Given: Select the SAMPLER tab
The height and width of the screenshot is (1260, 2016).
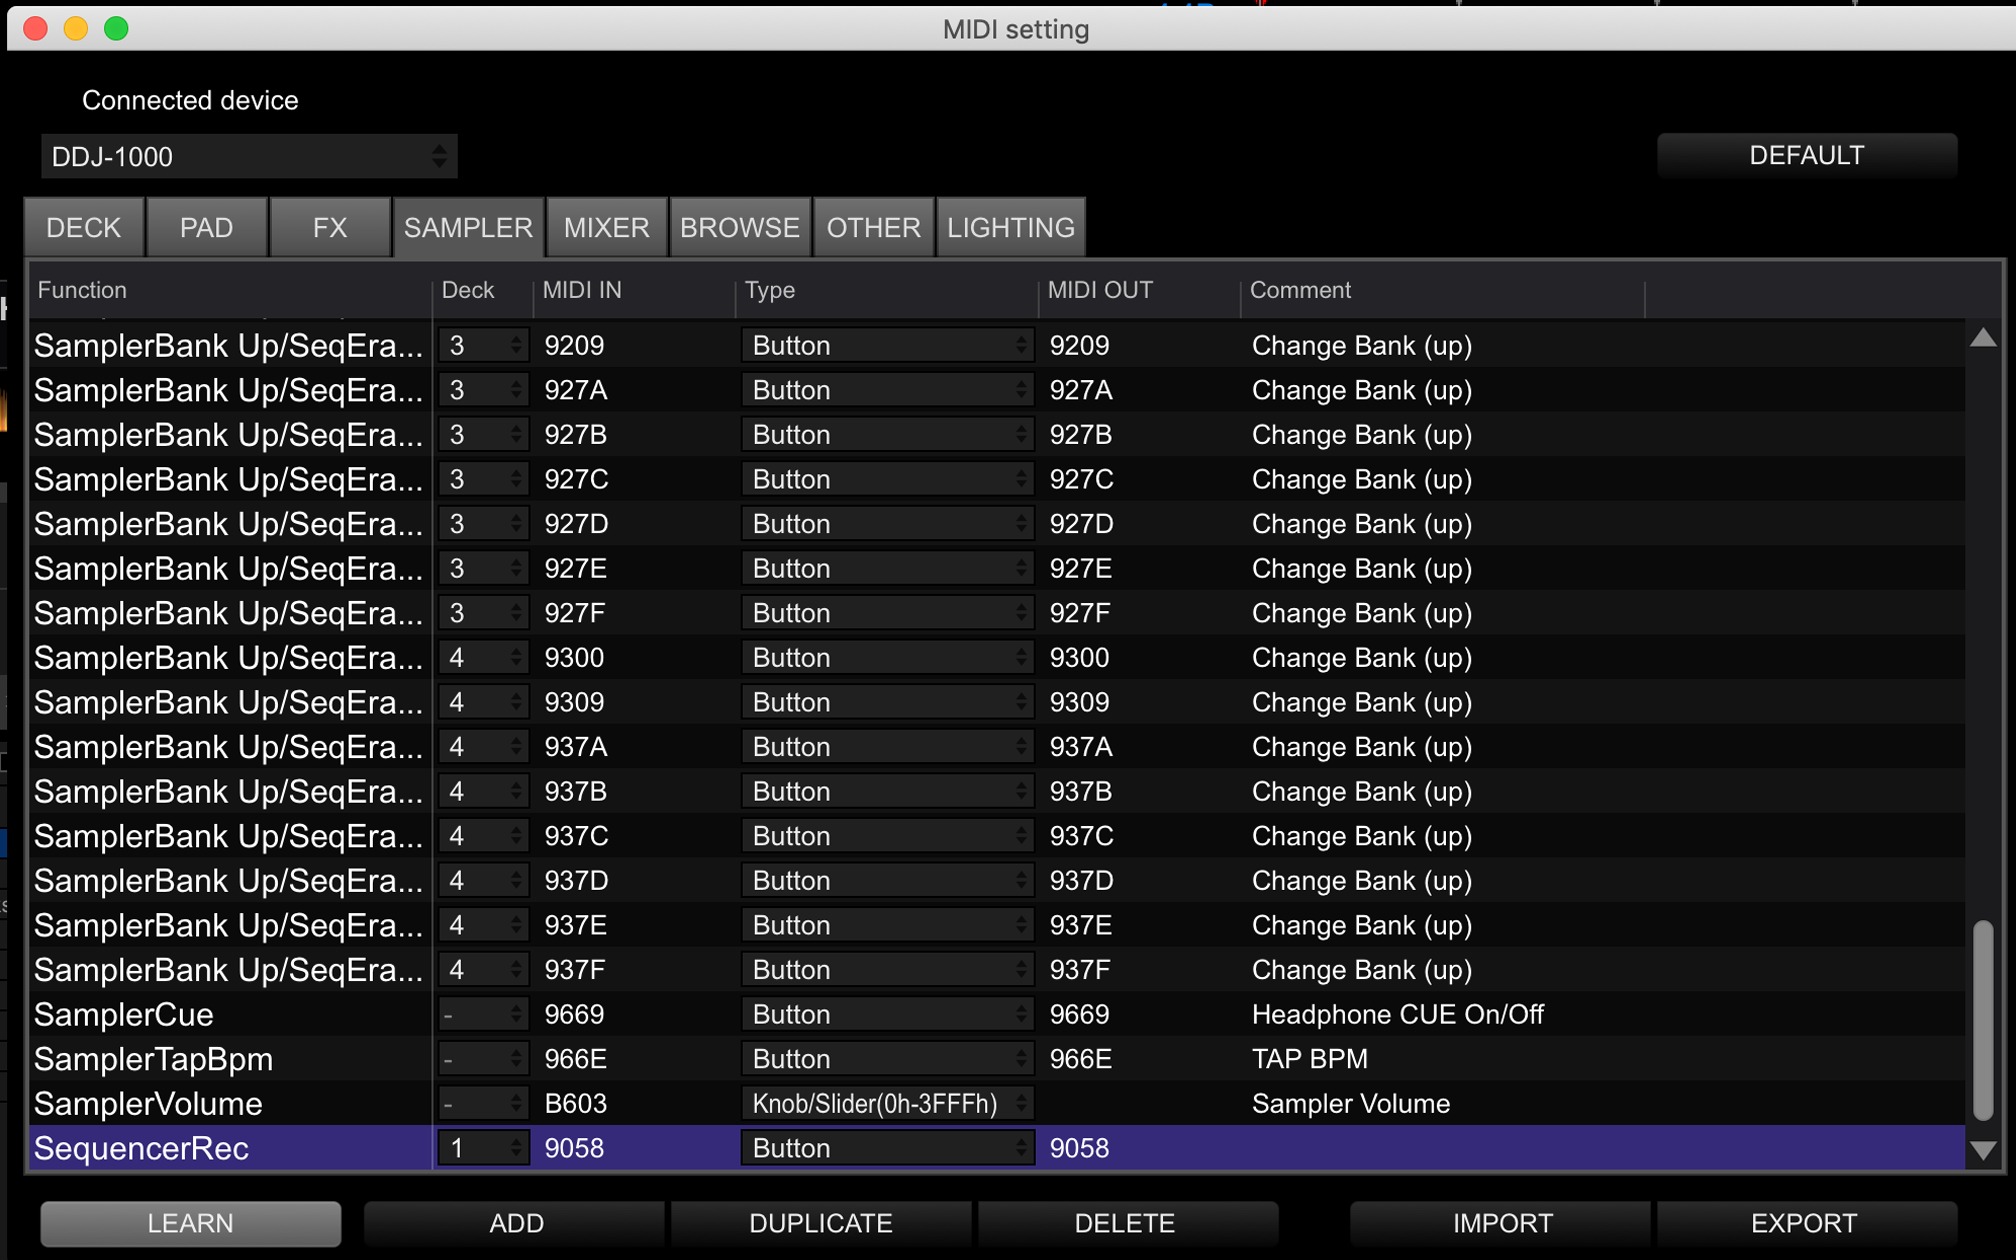Looking at the screenshot, I should pyautogui.click(x=468, y=227).
